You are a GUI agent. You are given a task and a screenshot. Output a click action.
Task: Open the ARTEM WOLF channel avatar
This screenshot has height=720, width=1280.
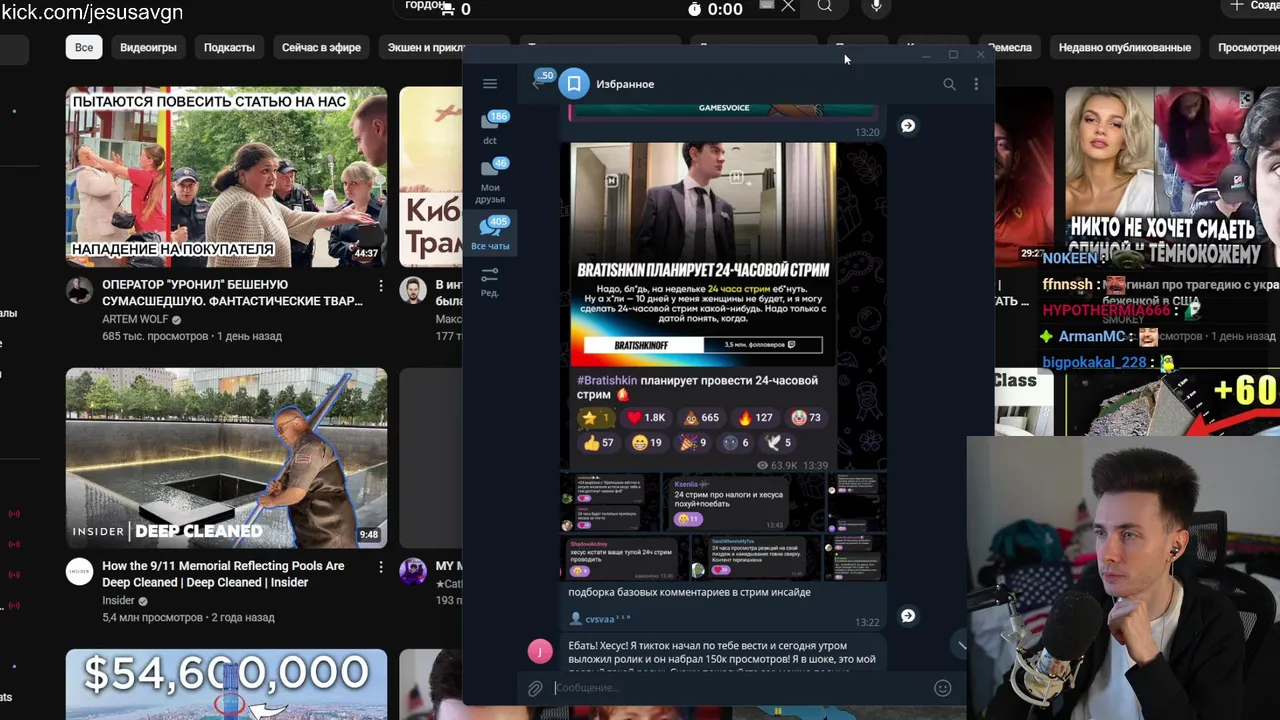(79, 291)
